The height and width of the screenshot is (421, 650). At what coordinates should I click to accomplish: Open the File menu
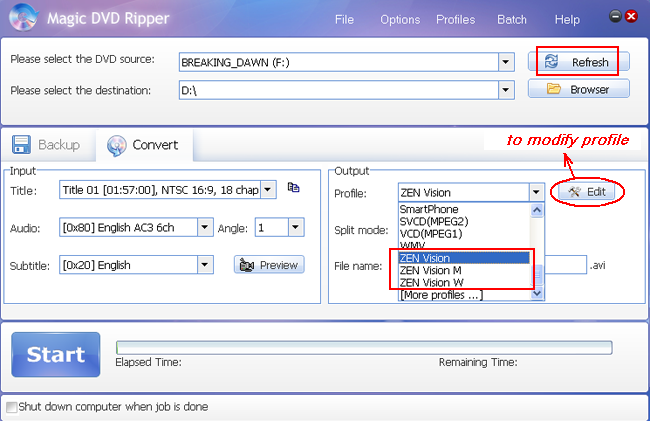coord(344,19)
